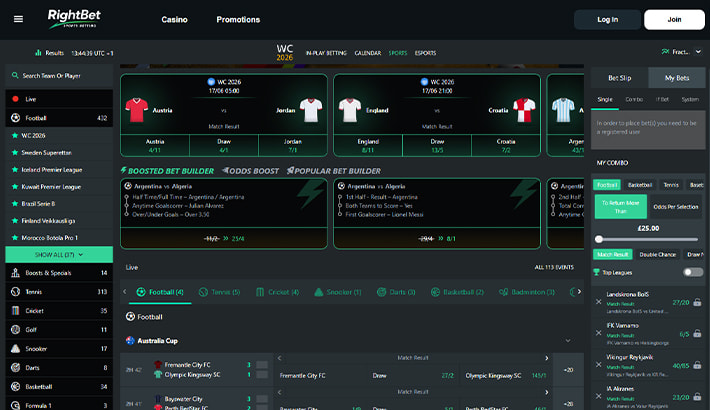The width and height of the screenshot is (710, 410).
Task: Open the POPULAR BET BUILDER tab
Action: (334, 171)
